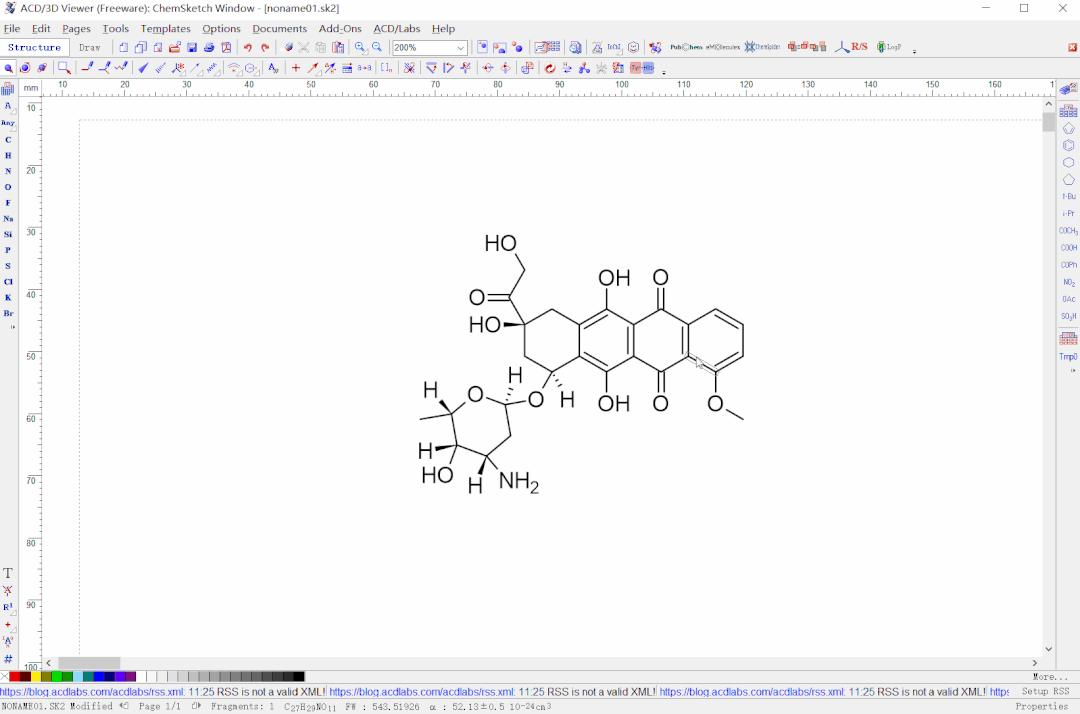Viewport: 1080px width, 714px height.
Task: Add a t-Bu substituent from the right panel
Action: pyautogui.click(x=1068, y=196)
